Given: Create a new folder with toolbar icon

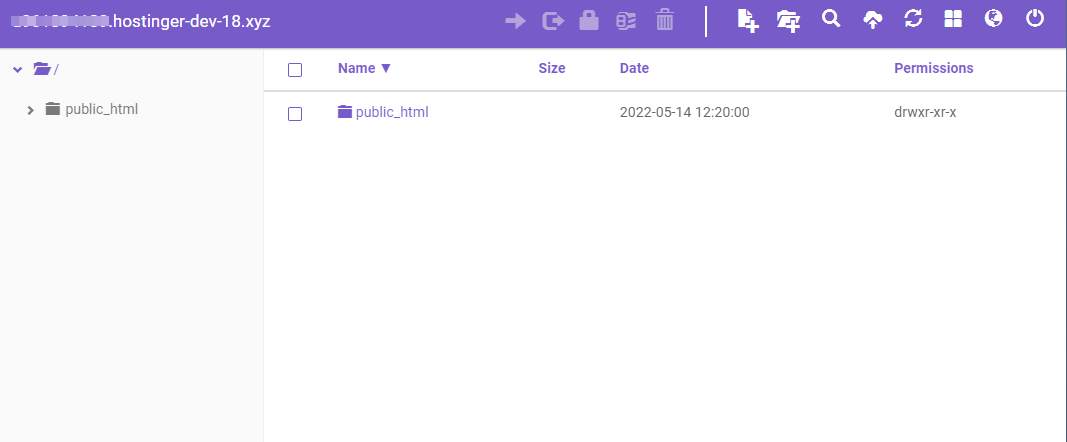Looking at the screenshot, I should tap(788, 21).
